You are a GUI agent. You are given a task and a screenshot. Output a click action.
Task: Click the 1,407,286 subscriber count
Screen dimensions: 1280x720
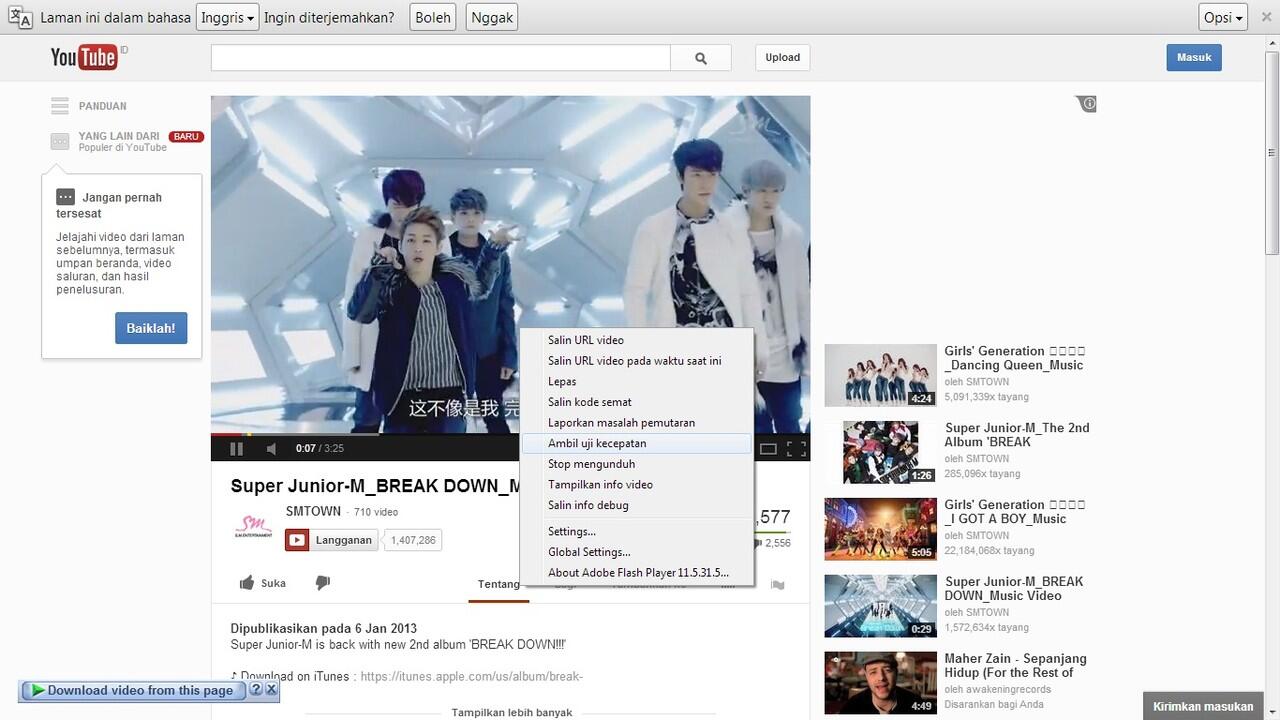413,540
